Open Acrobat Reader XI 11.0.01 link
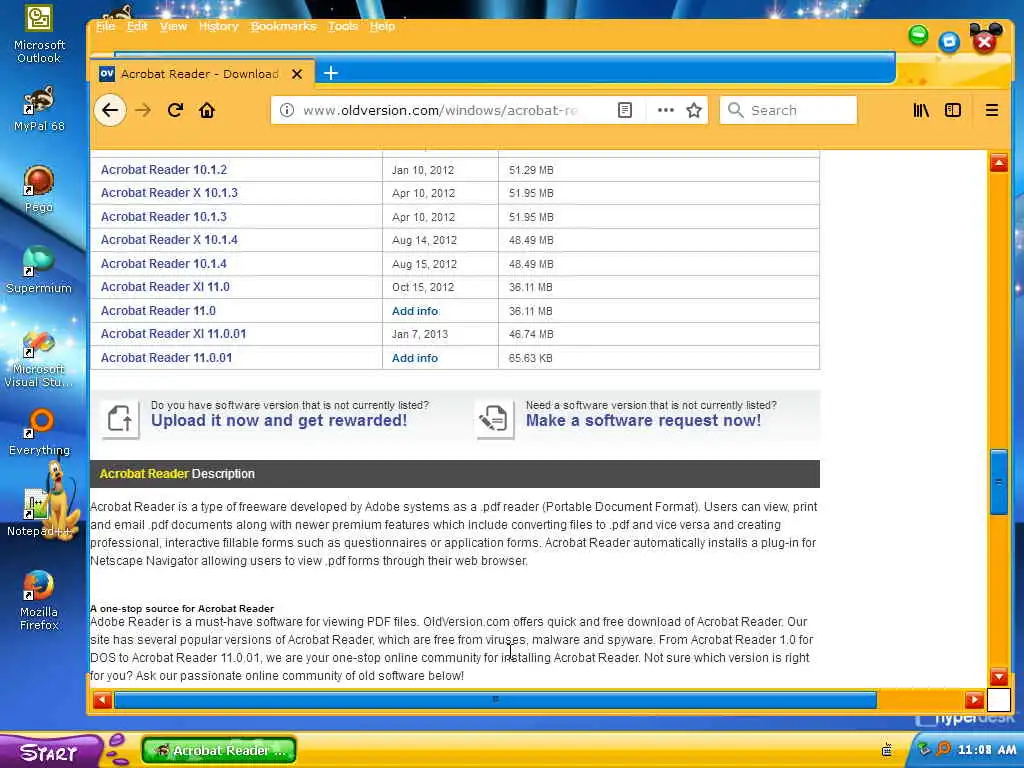1024x768 pixels. 174,334
